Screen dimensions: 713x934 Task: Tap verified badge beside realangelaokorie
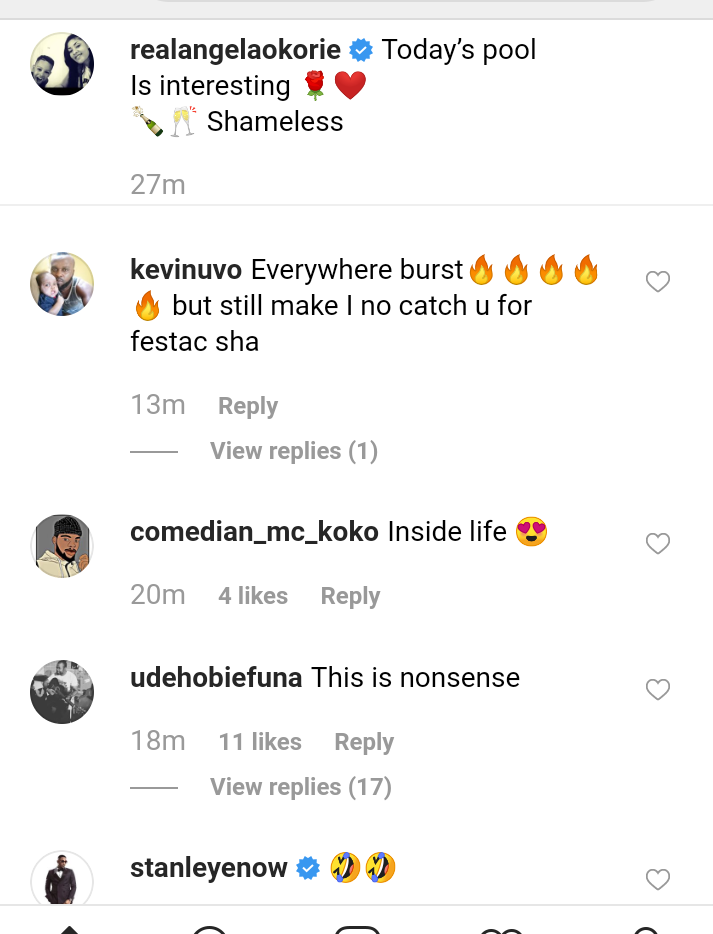[x=361, y=50]
